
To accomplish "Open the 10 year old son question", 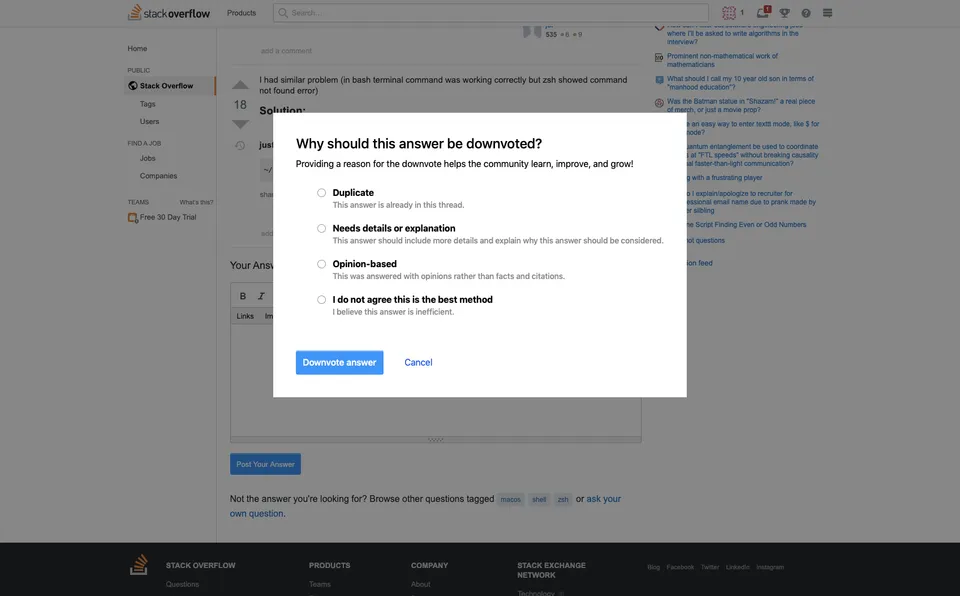I will click(740, 83).
